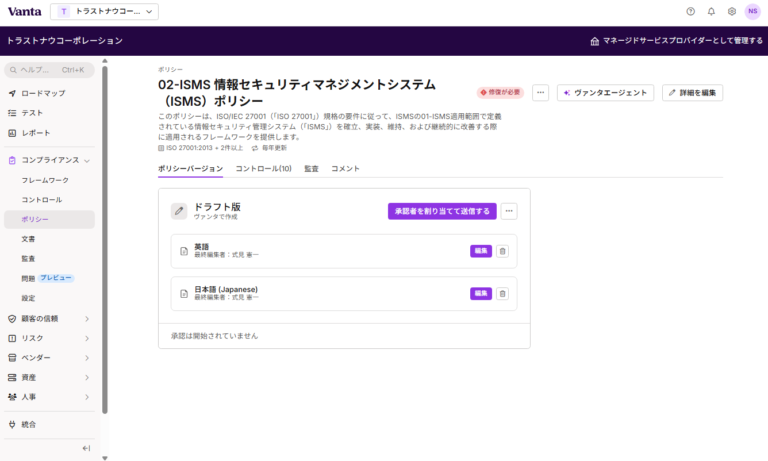The width and height of the screenshot is (768, 461).
Task: Click the リスク icon in sidebar
Action: 12,338
